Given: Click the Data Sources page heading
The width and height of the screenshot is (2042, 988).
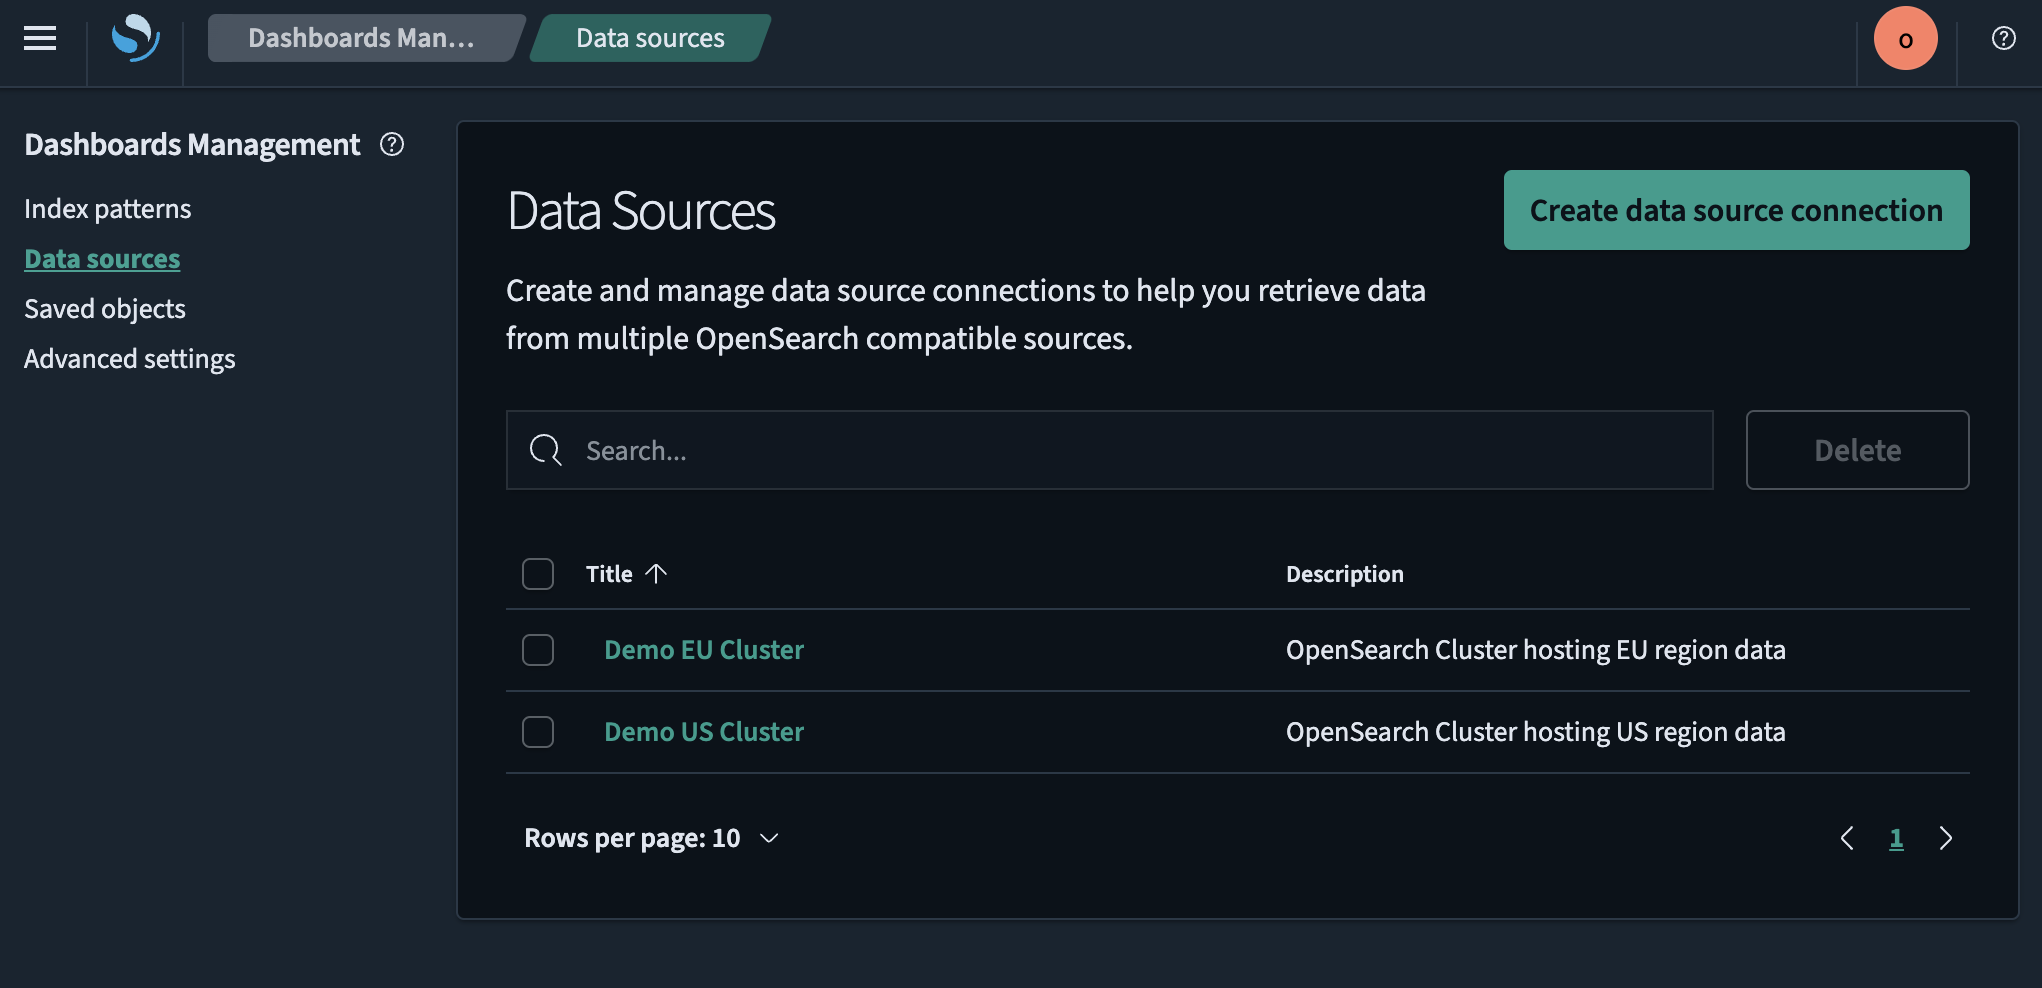Looking at the screenshot, I should point(641,211).
